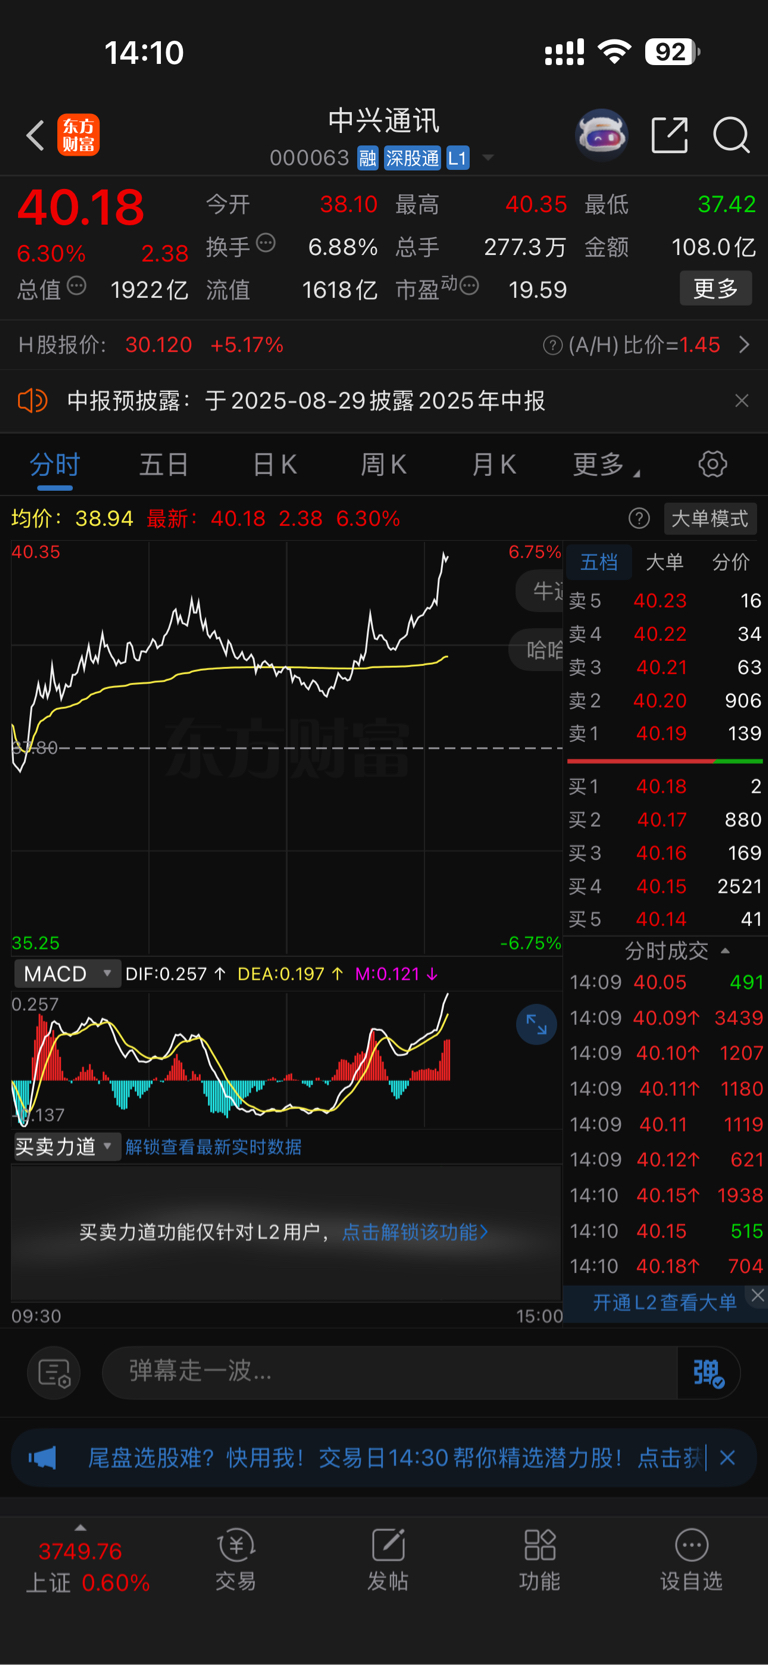Tap the megaphone promo icon
Viewport: 768px width, 1665px height.
[x=42, y=1458]
